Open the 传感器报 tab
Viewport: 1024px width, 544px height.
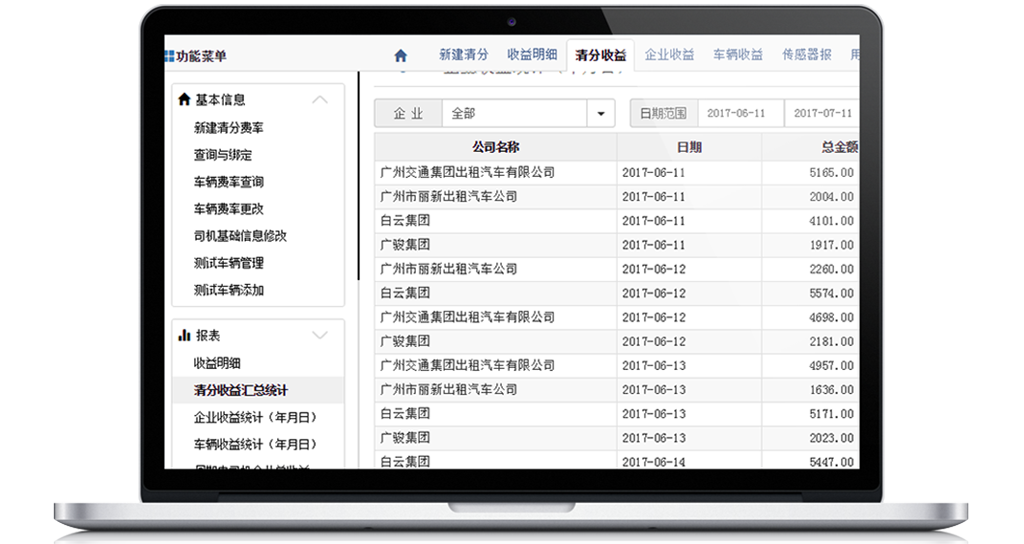coord(807,55)
